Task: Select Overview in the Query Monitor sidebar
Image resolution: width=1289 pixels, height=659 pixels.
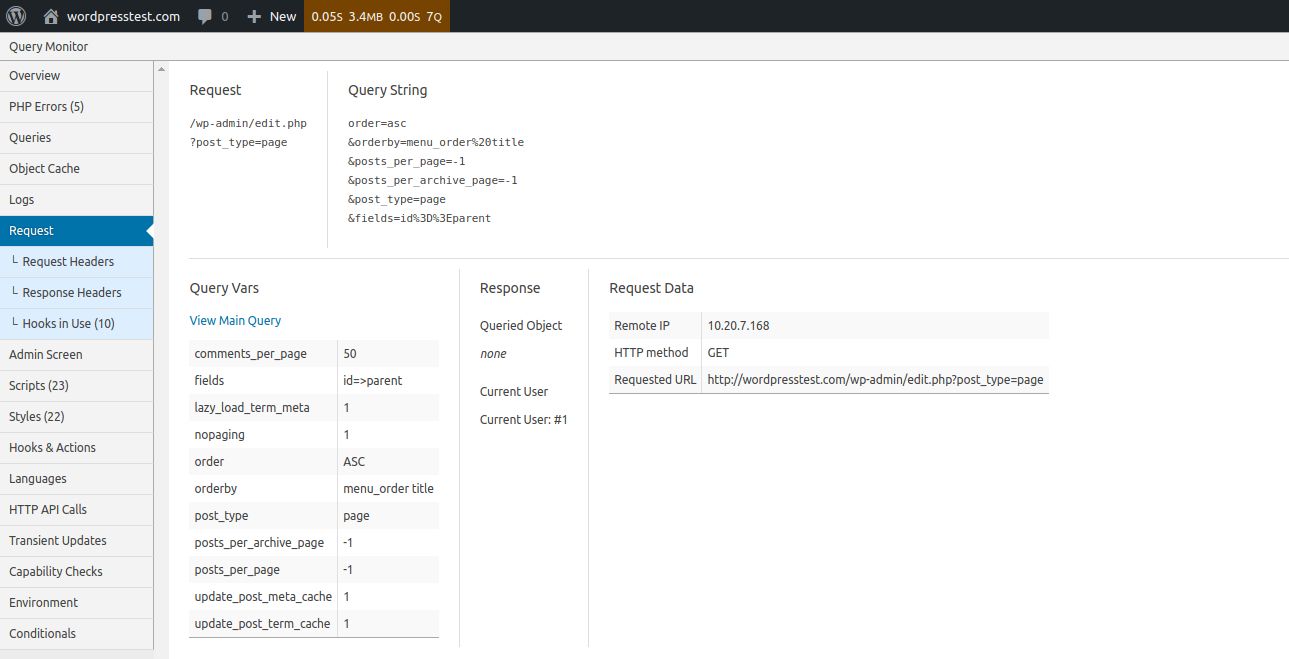Action: click(x=34, y=75)
